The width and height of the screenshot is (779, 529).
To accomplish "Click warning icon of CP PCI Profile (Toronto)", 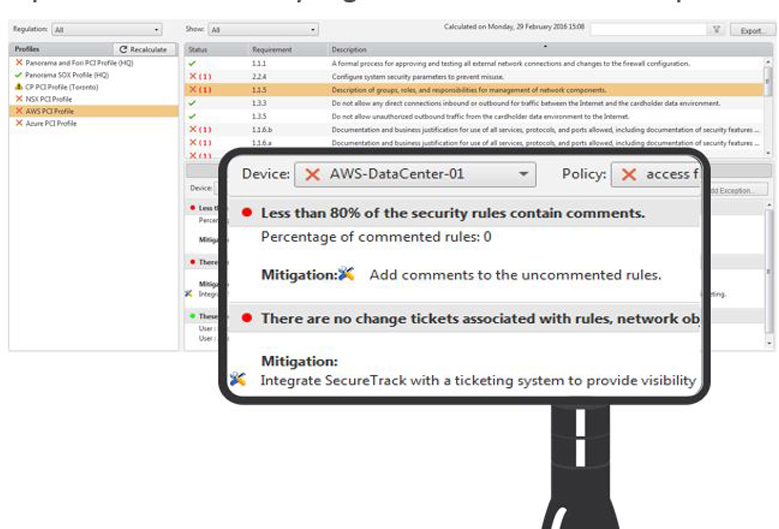I will [19, 87].
